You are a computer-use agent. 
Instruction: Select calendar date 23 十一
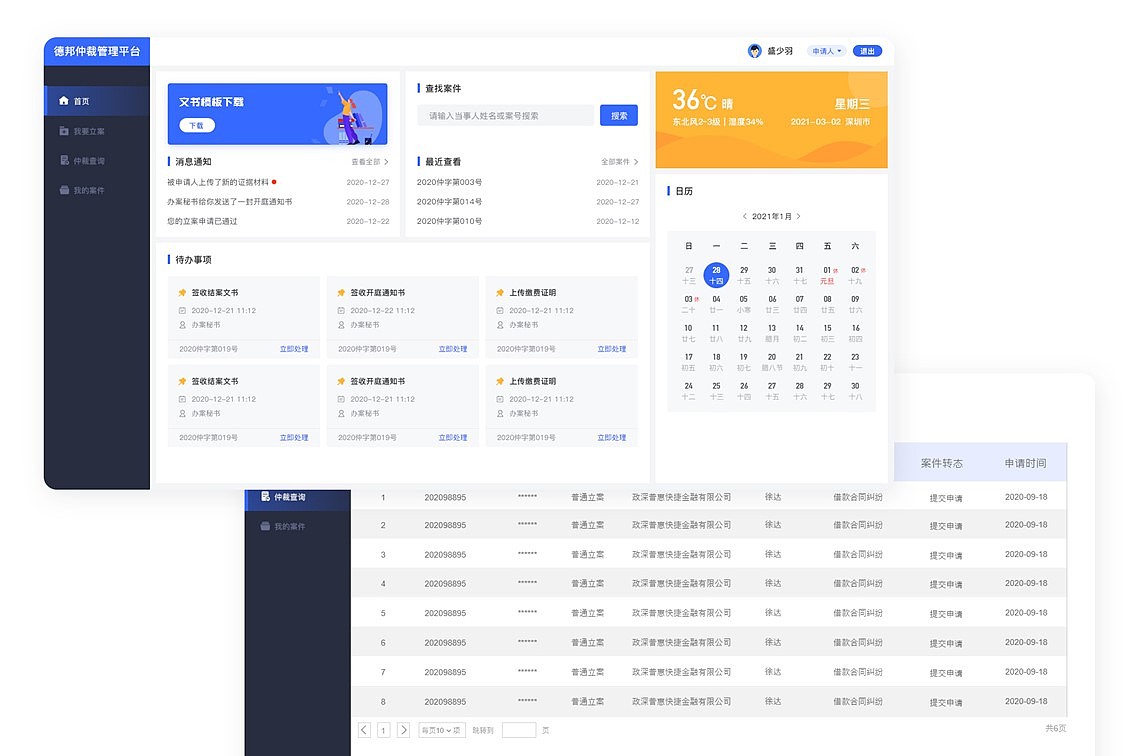coord(855,362)
